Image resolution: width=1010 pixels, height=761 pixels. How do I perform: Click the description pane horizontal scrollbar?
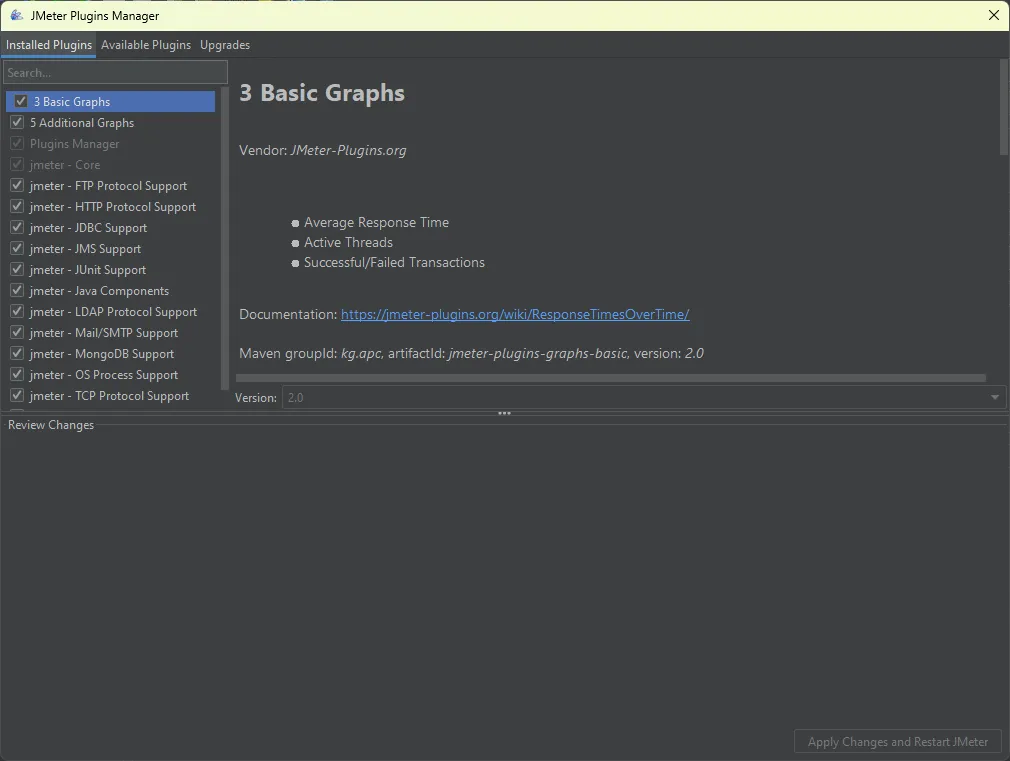coord(611,378)
